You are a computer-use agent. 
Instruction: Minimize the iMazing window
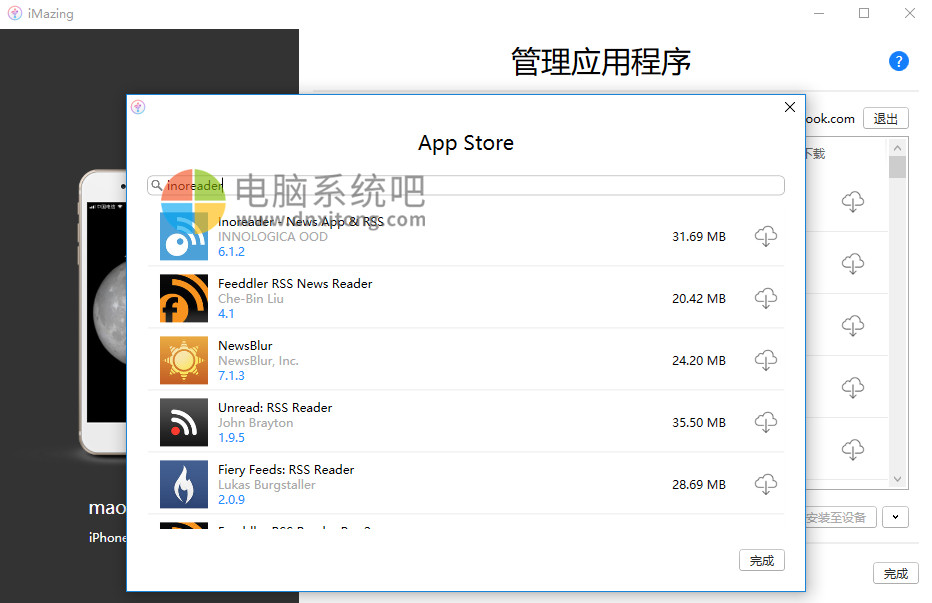click(x=818, y=13)
